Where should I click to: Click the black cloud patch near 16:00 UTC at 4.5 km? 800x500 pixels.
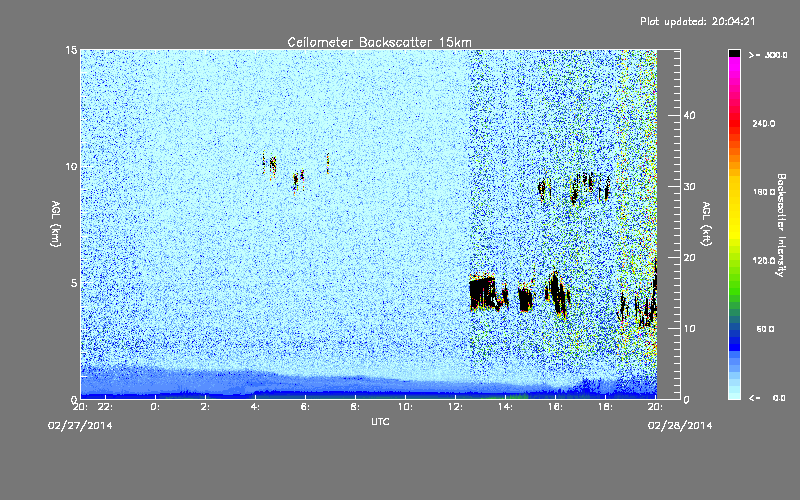557,293
